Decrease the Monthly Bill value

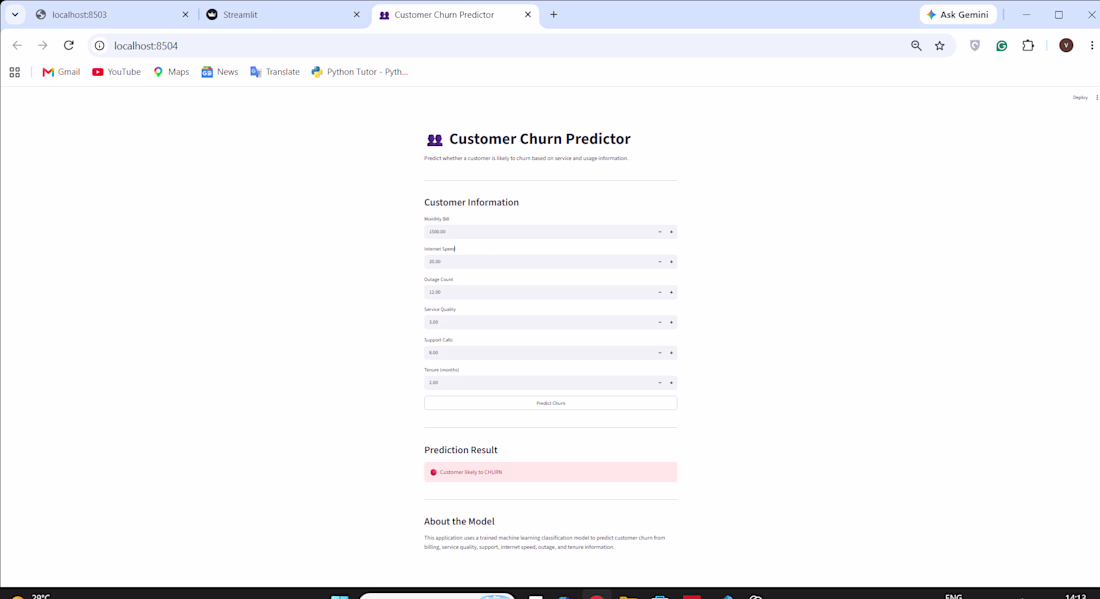click(x=659, y=231)
